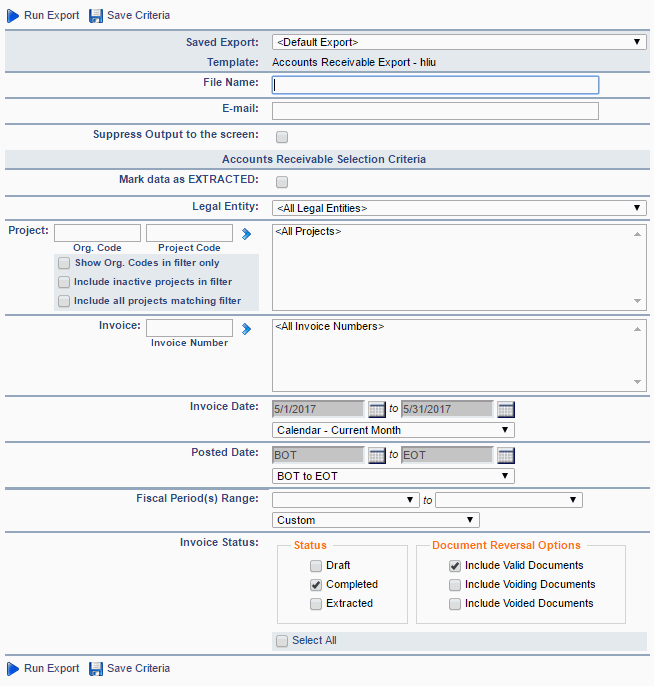Screen dimensions: 654x686
Task: Click the top Save Criteria floppy disk icon
Action: click(96, 16)
